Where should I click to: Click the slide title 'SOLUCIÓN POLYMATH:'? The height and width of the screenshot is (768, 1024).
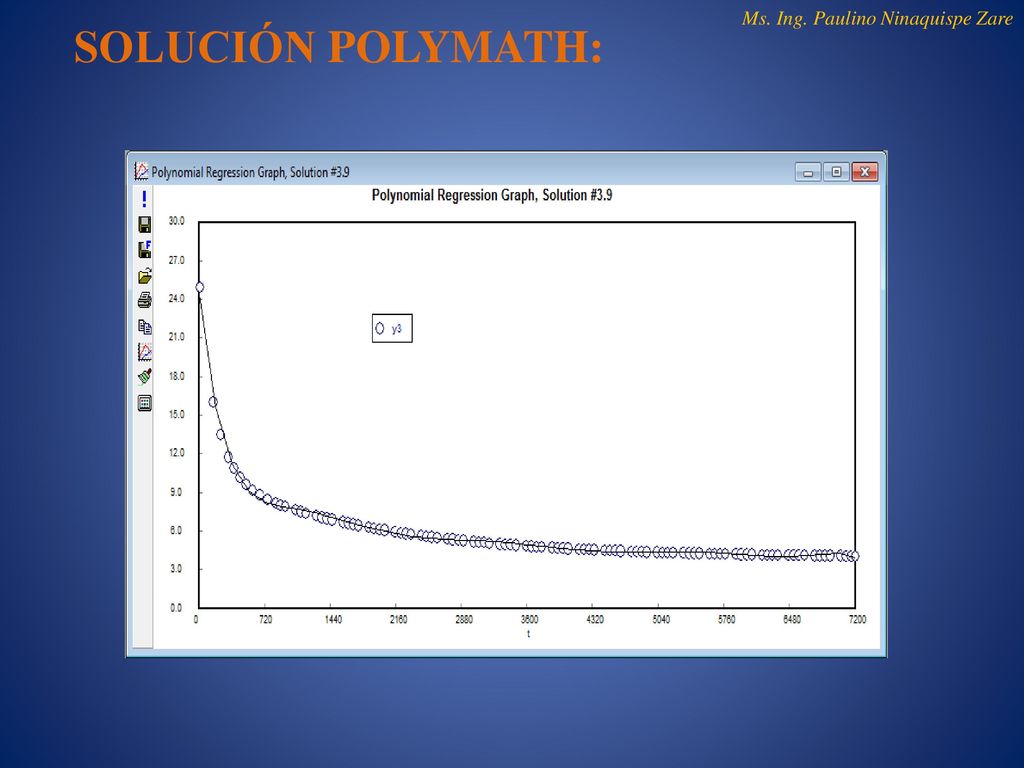(x=338, y=46)
